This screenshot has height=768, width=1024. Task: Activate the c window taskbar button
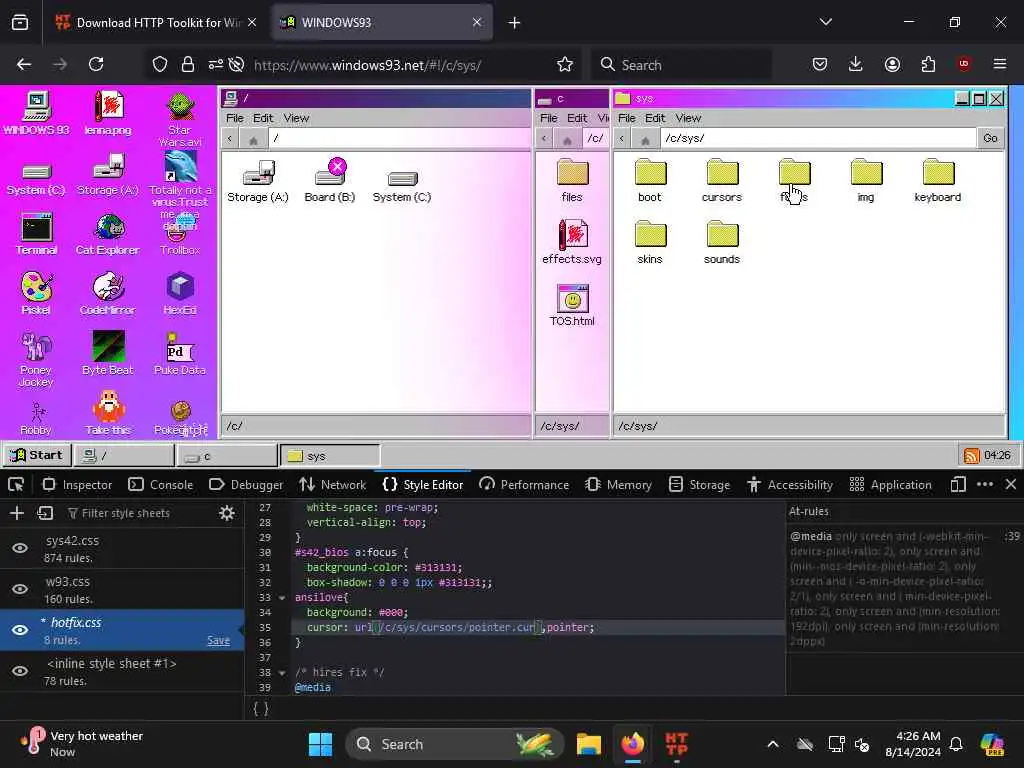227,456
